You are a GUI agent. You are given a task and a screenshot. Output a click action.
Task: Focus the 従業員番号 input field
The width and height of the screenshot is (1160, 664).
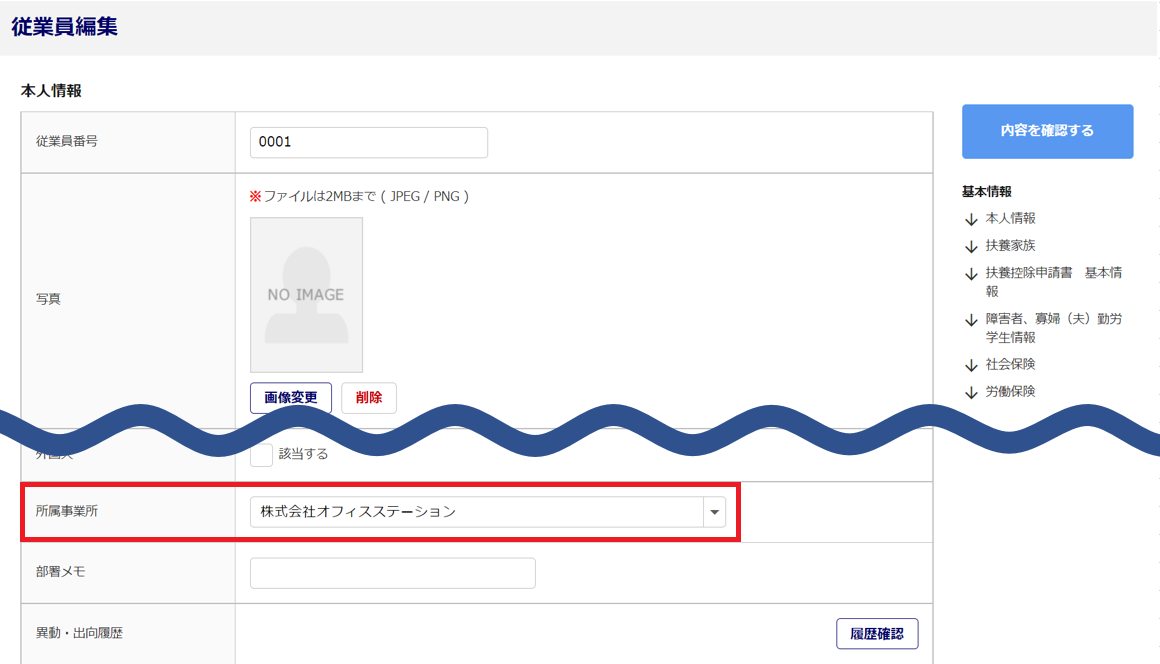pos(368,143)
